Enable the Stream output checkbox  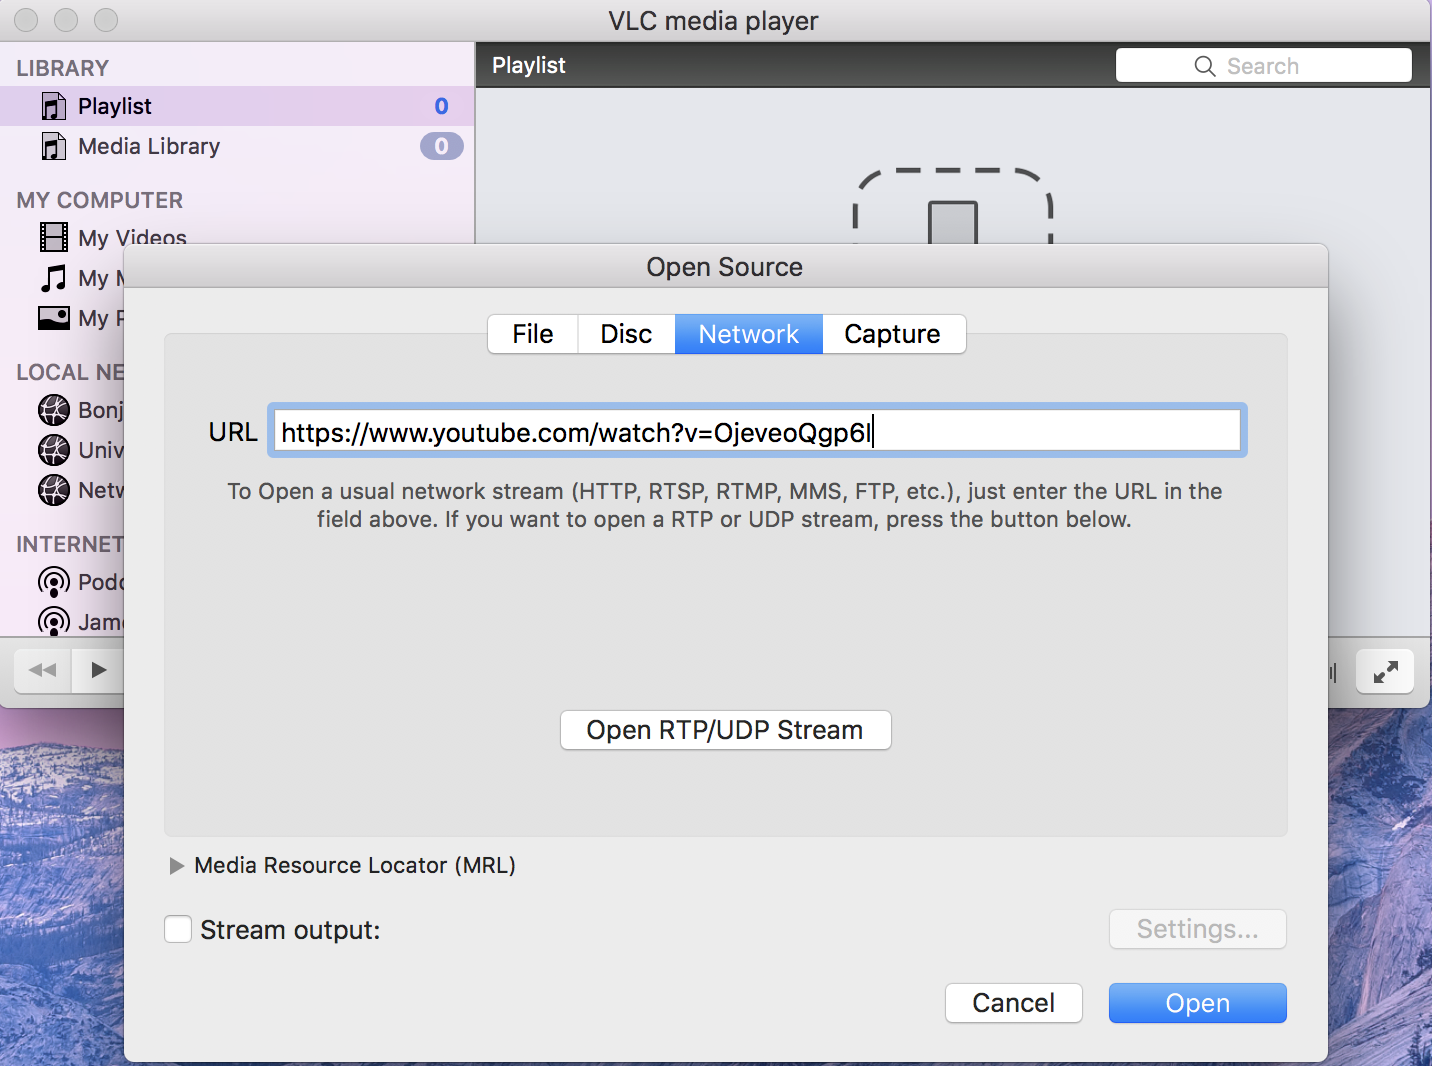(x=178, y=930)
